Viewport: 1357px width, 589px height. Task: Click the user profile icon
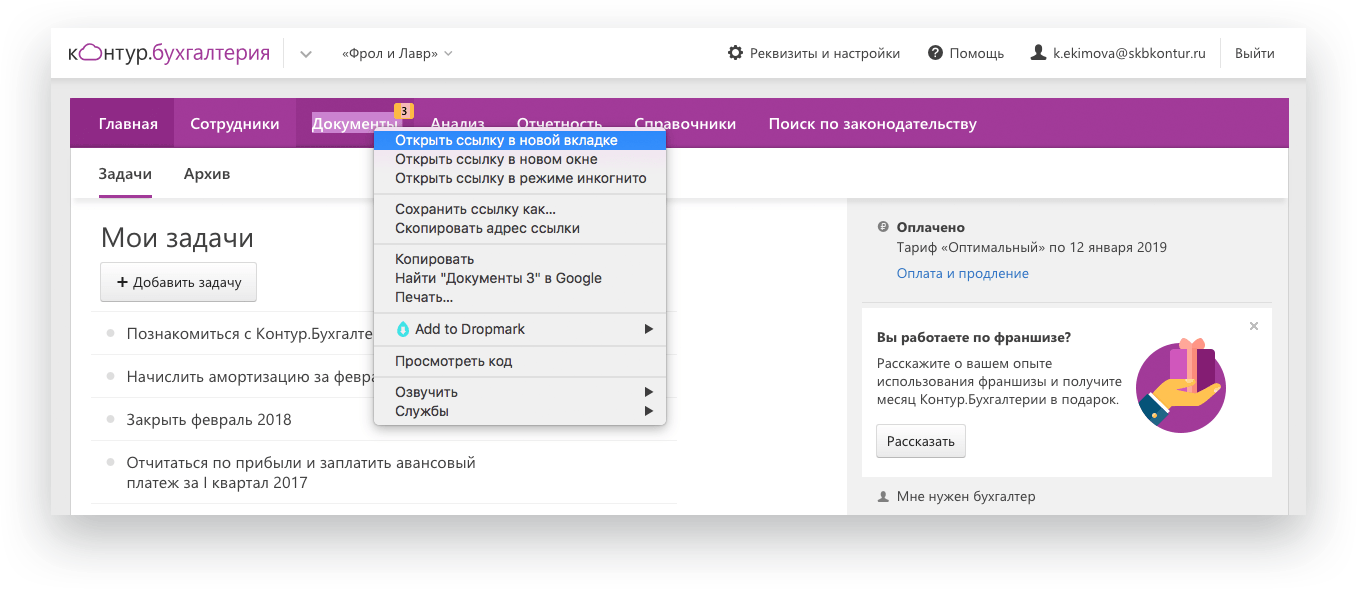point(1038,53)
